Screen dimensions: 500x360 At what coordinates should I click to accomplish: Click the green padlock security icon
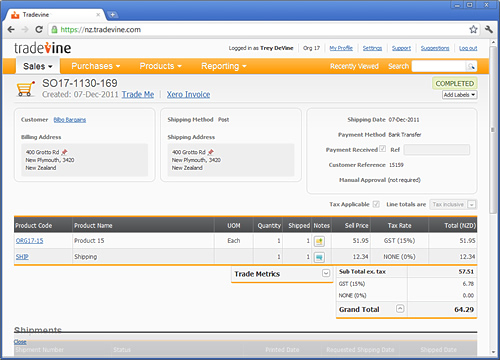[54, 29]
